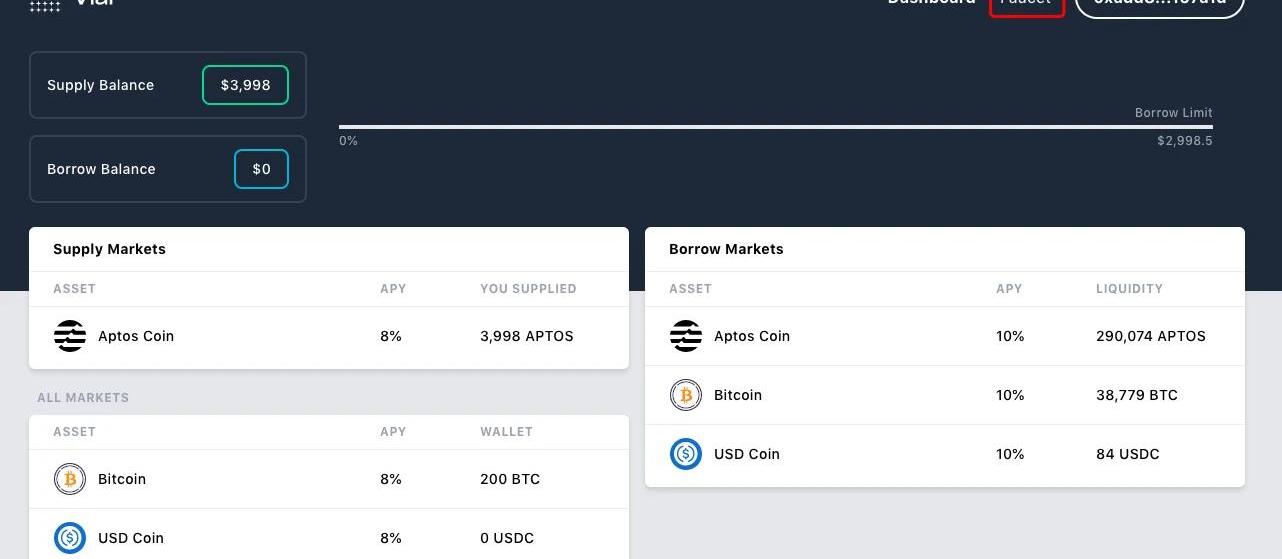Viewport: 1282px width, 559px height.
Task: Open the Dashboard tab
Action: point(931,3)
